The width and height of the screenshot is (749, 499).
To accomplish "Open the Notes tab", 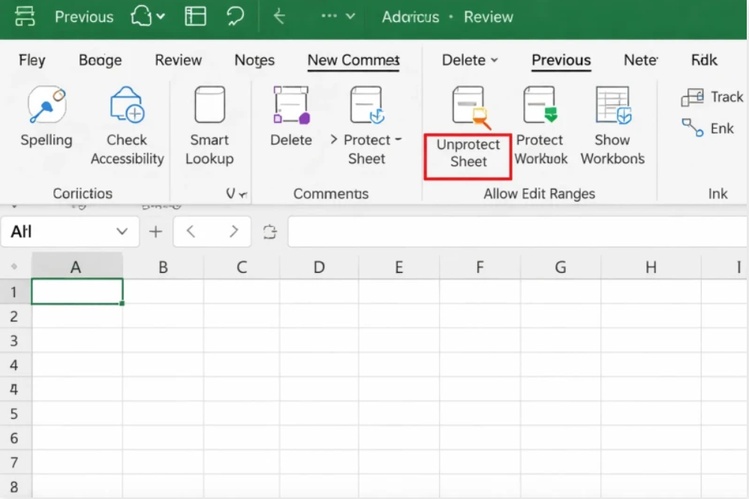I will [255, 60].
